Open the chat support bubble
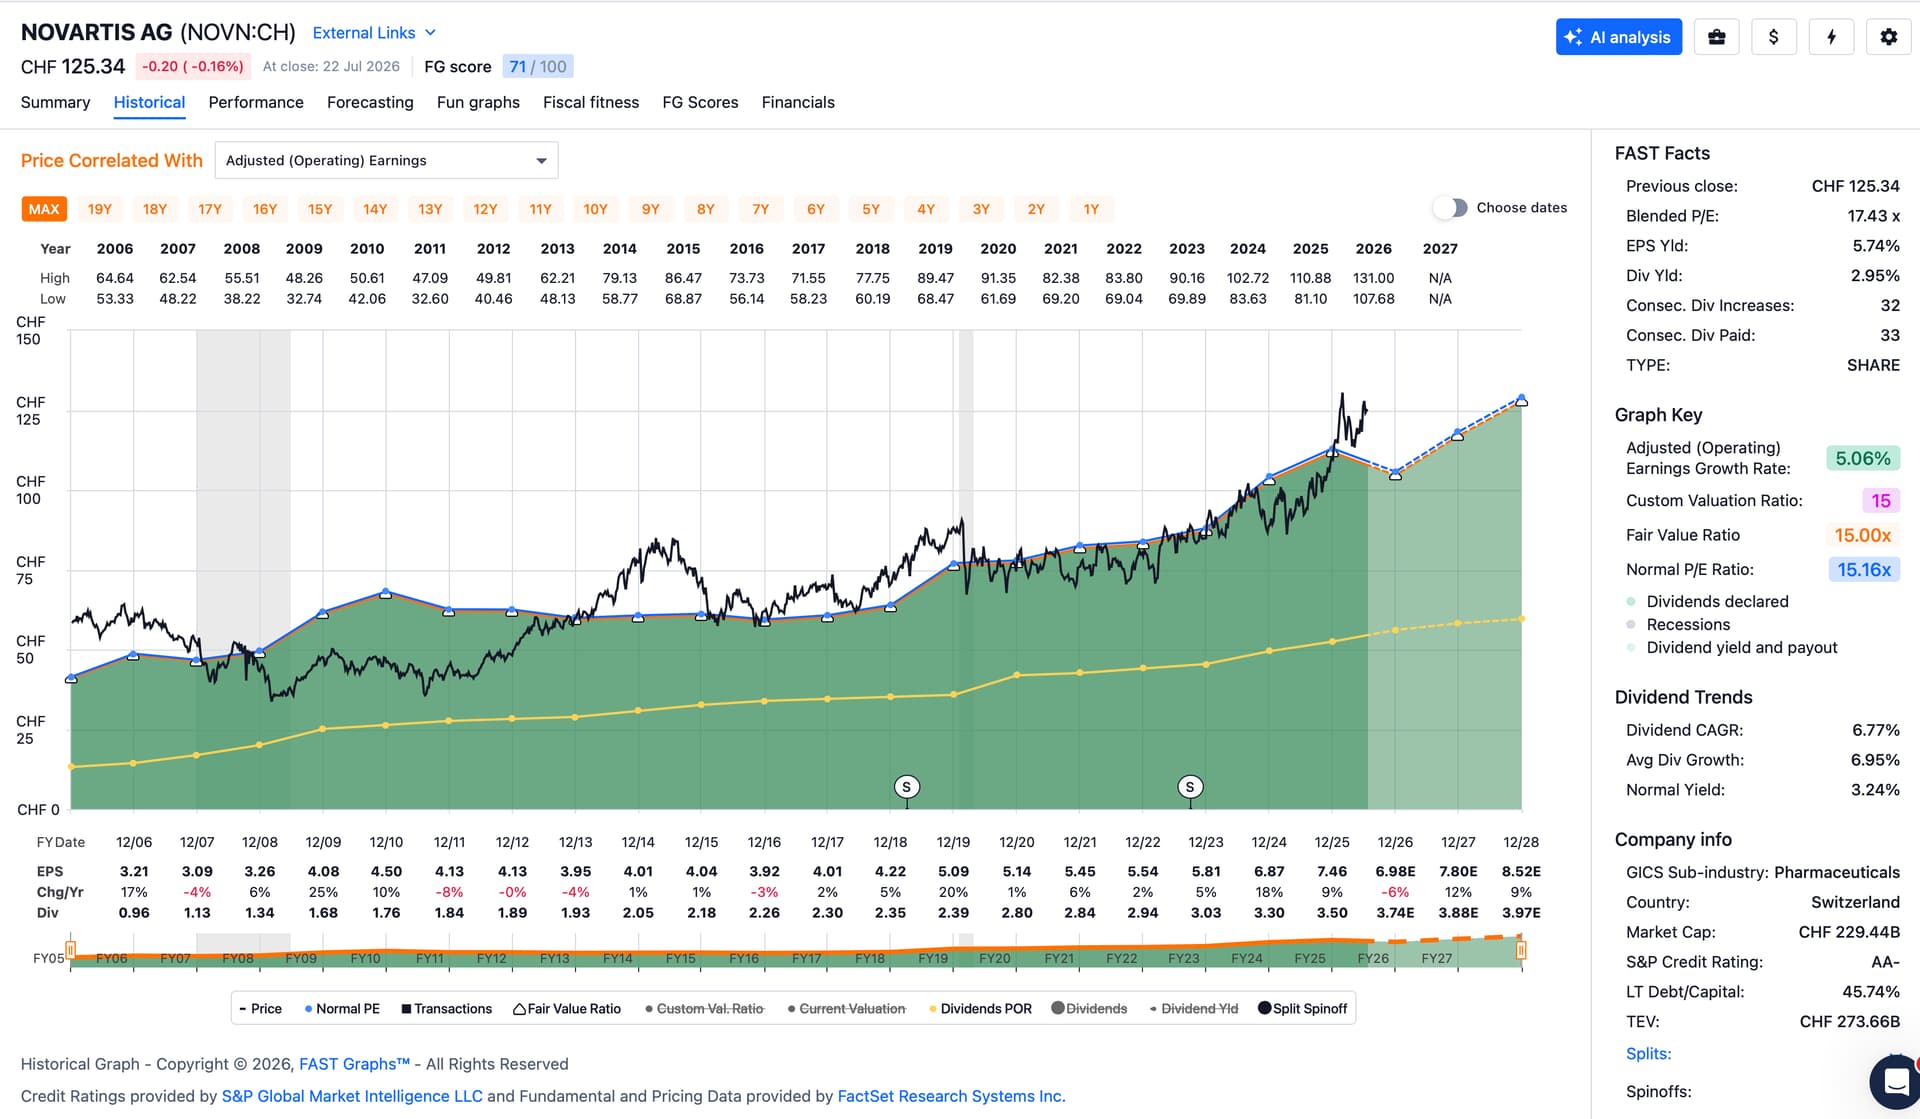This screenshot has width=1920, height=1119. 1896,1082
